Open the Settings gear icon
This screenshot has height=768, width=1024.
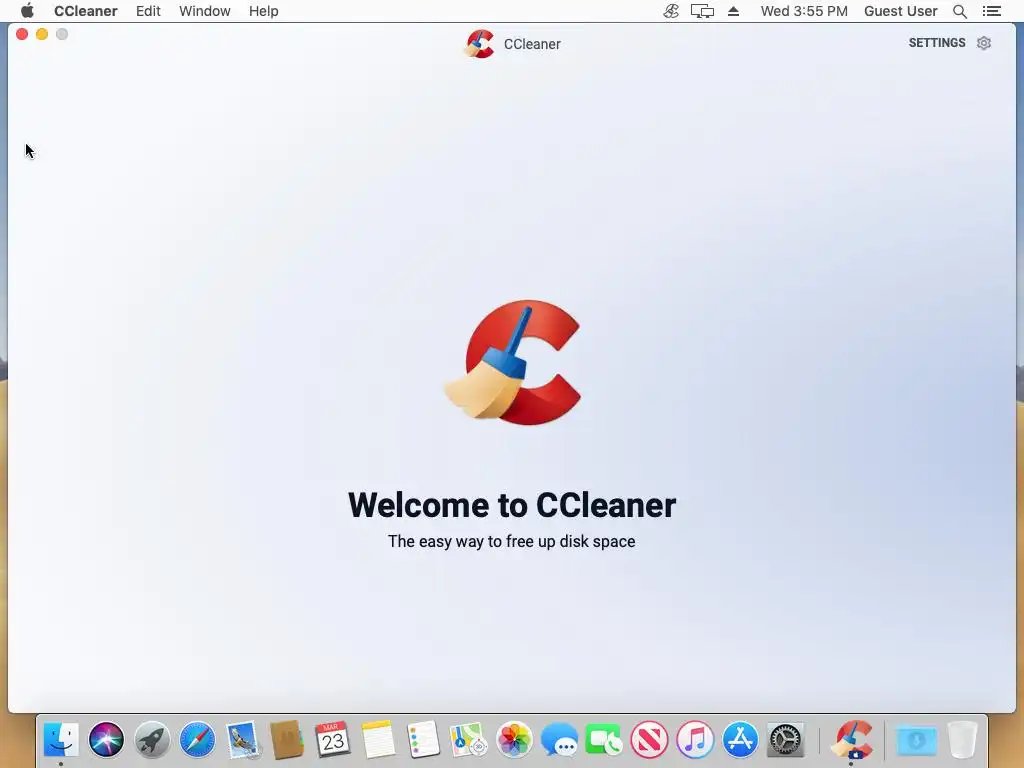coord(984,43)
